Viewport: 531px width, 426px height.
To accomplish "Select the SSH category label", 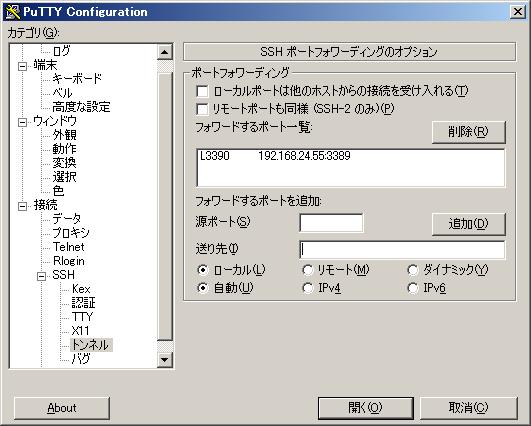I will coord(64,275).
